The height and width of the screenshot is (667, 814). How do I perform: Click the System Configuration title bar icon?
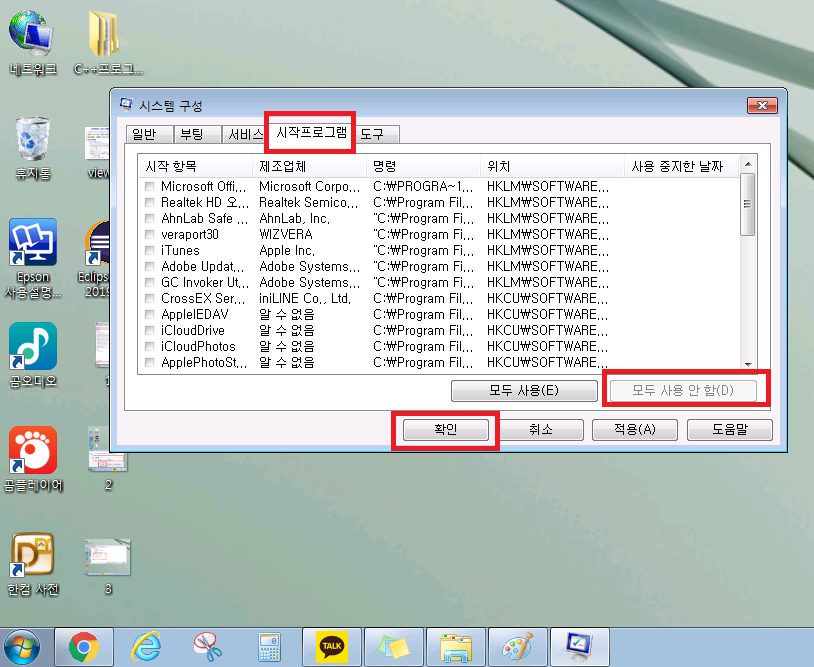(126, 105)
